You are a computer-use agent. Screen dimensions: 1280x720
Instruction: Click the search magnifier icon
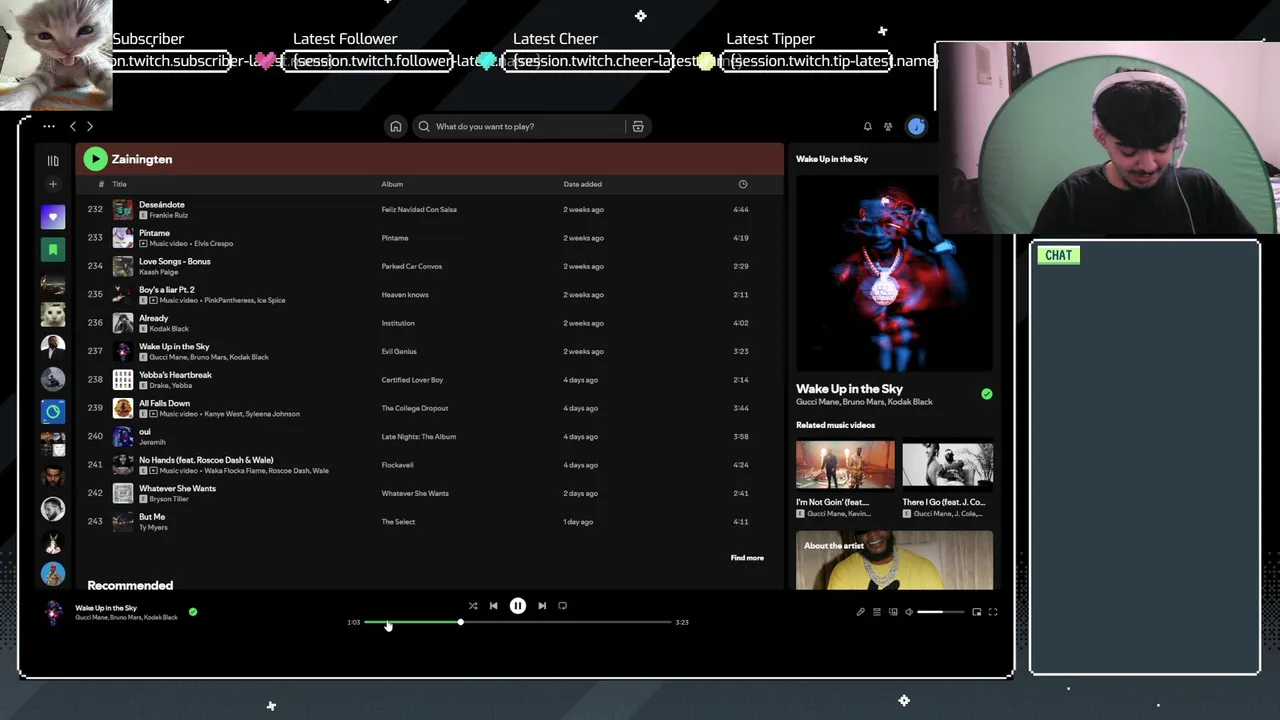[x=424, y=126]
